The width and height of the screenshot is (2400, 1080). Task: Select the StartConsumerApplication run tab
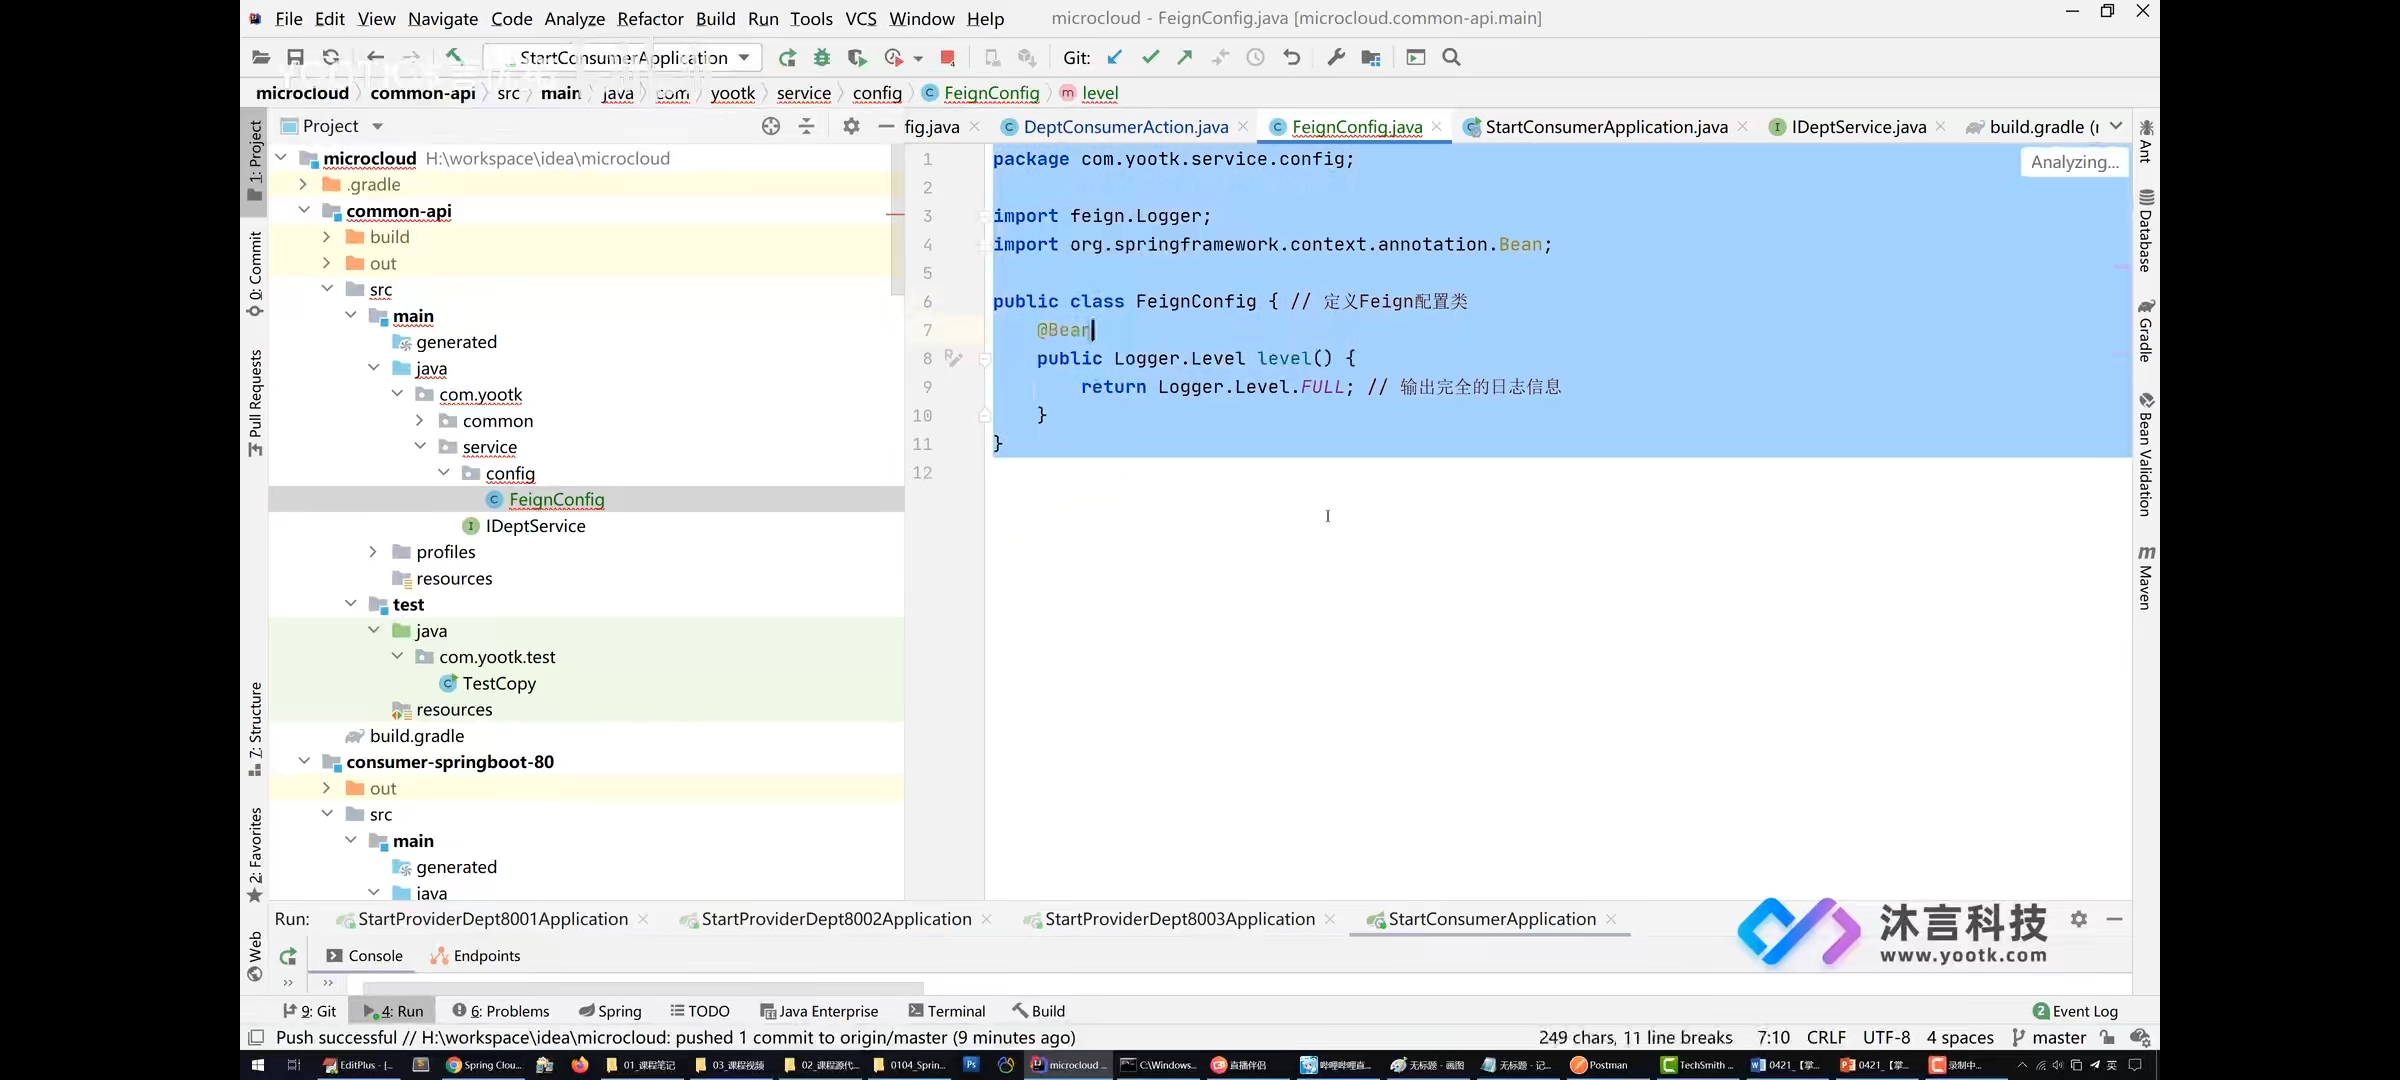point(1492,918)
